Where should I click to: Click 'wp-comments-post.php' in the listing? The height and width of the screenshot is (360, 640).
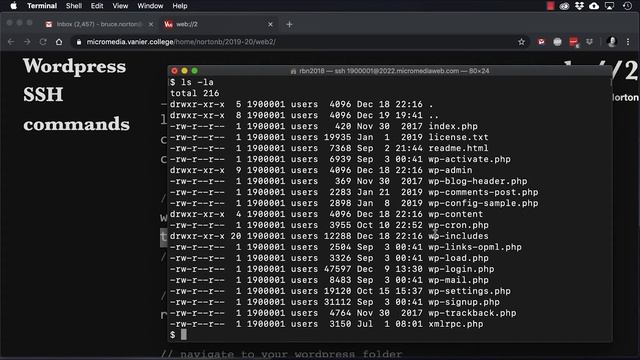click(483, 192)
